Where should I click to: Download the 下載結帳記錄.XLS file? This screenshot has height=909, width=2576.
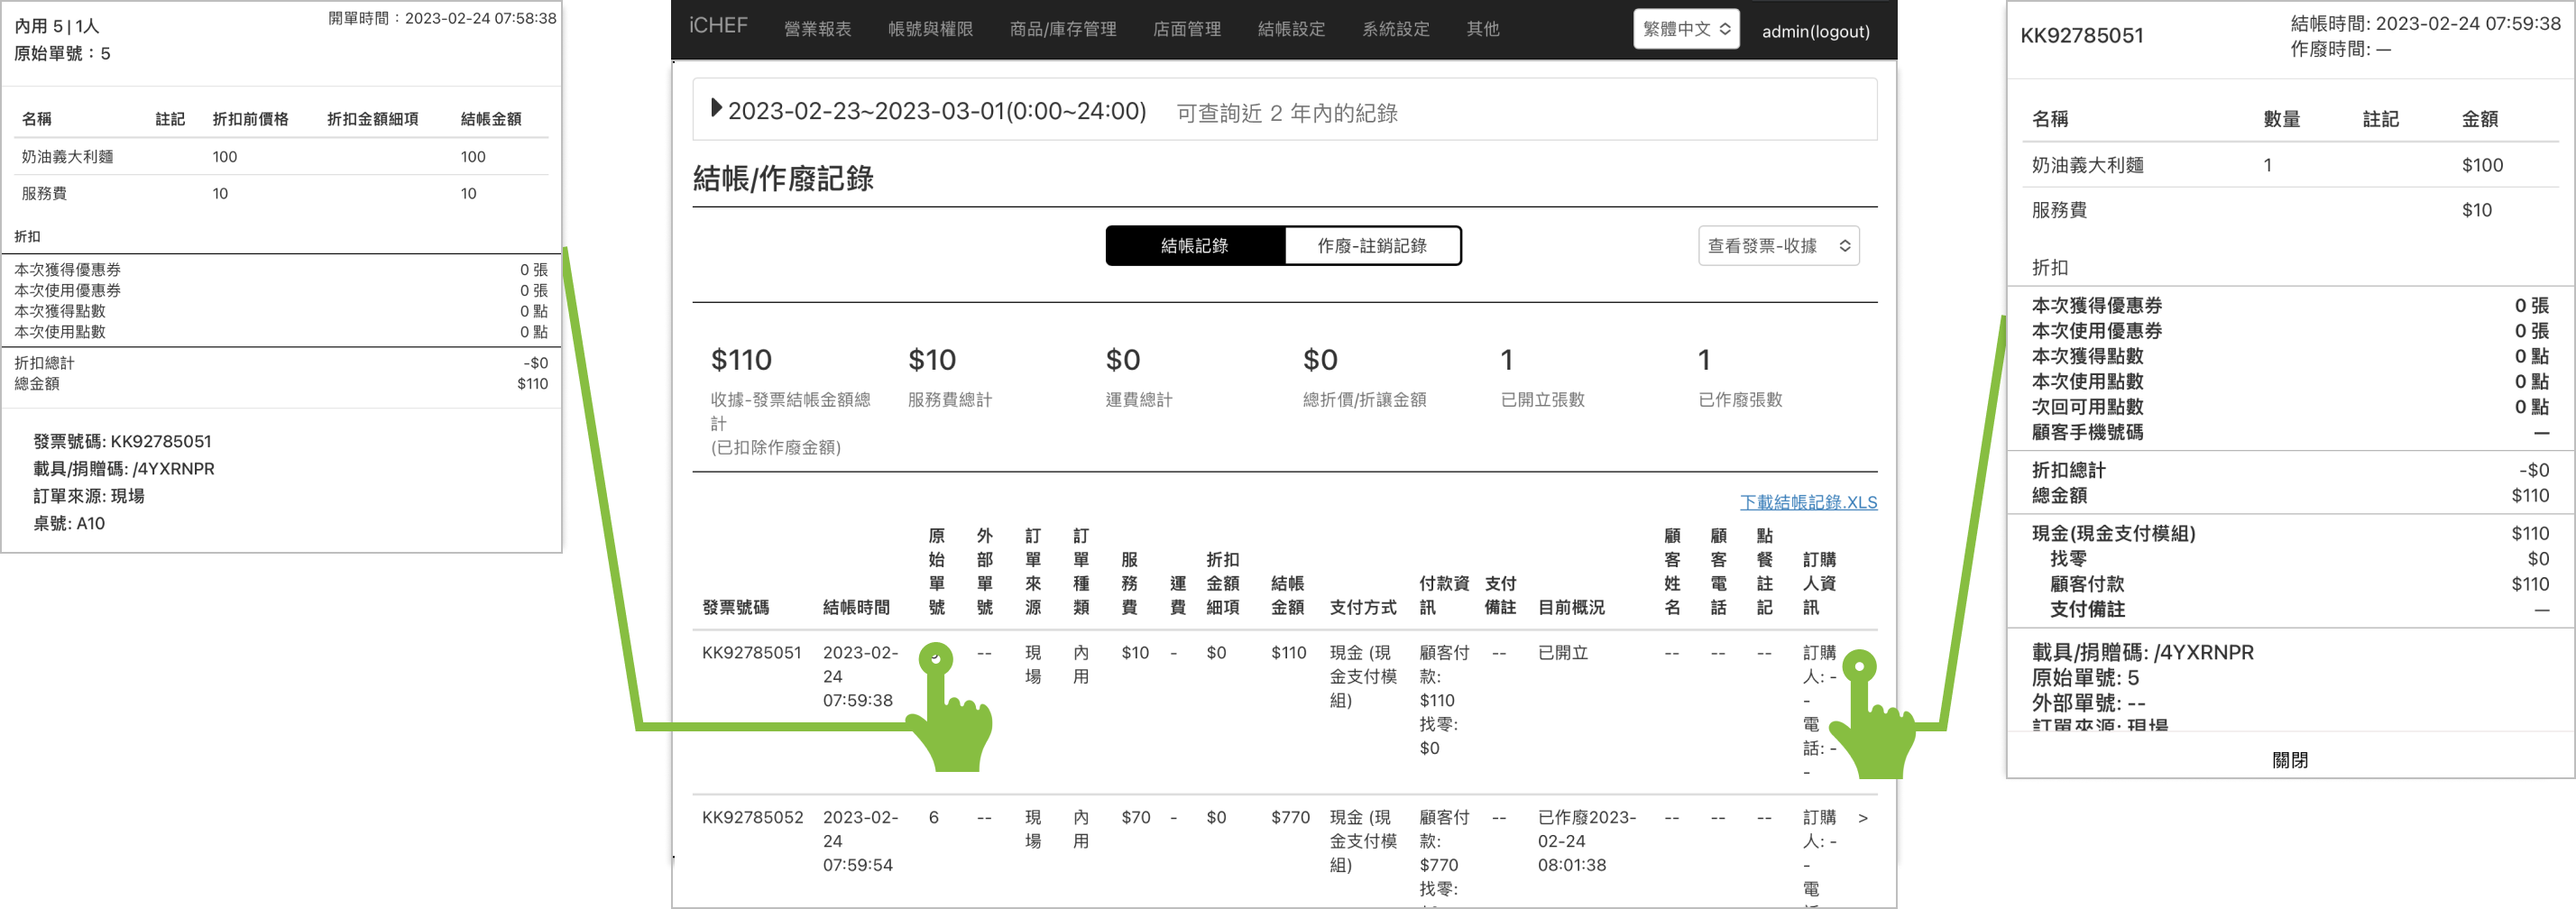[x=1807, y=502]
